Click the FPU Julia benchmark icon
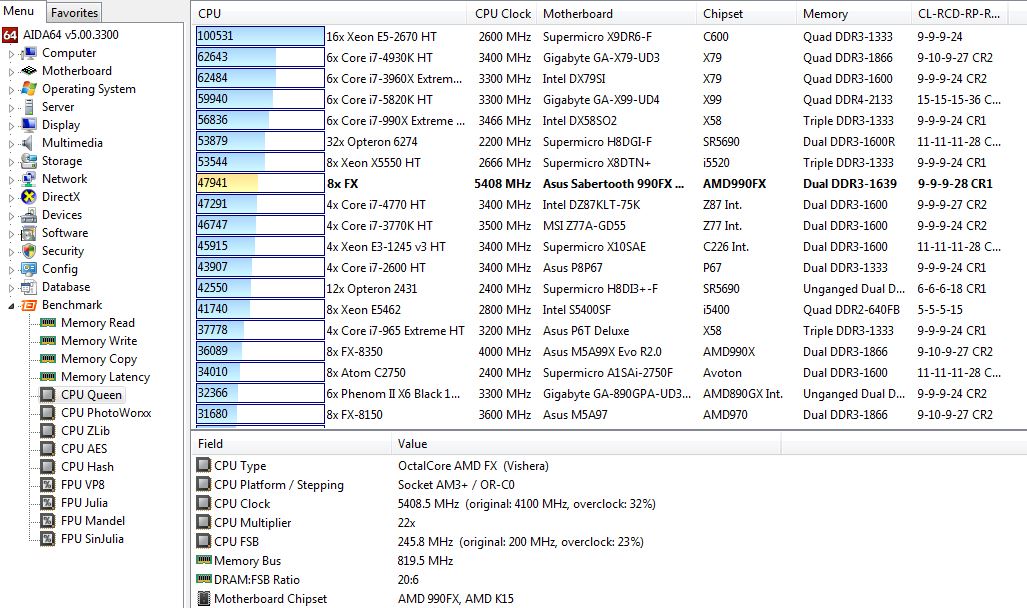This screenshot has width=1027, height=608. 48,503
